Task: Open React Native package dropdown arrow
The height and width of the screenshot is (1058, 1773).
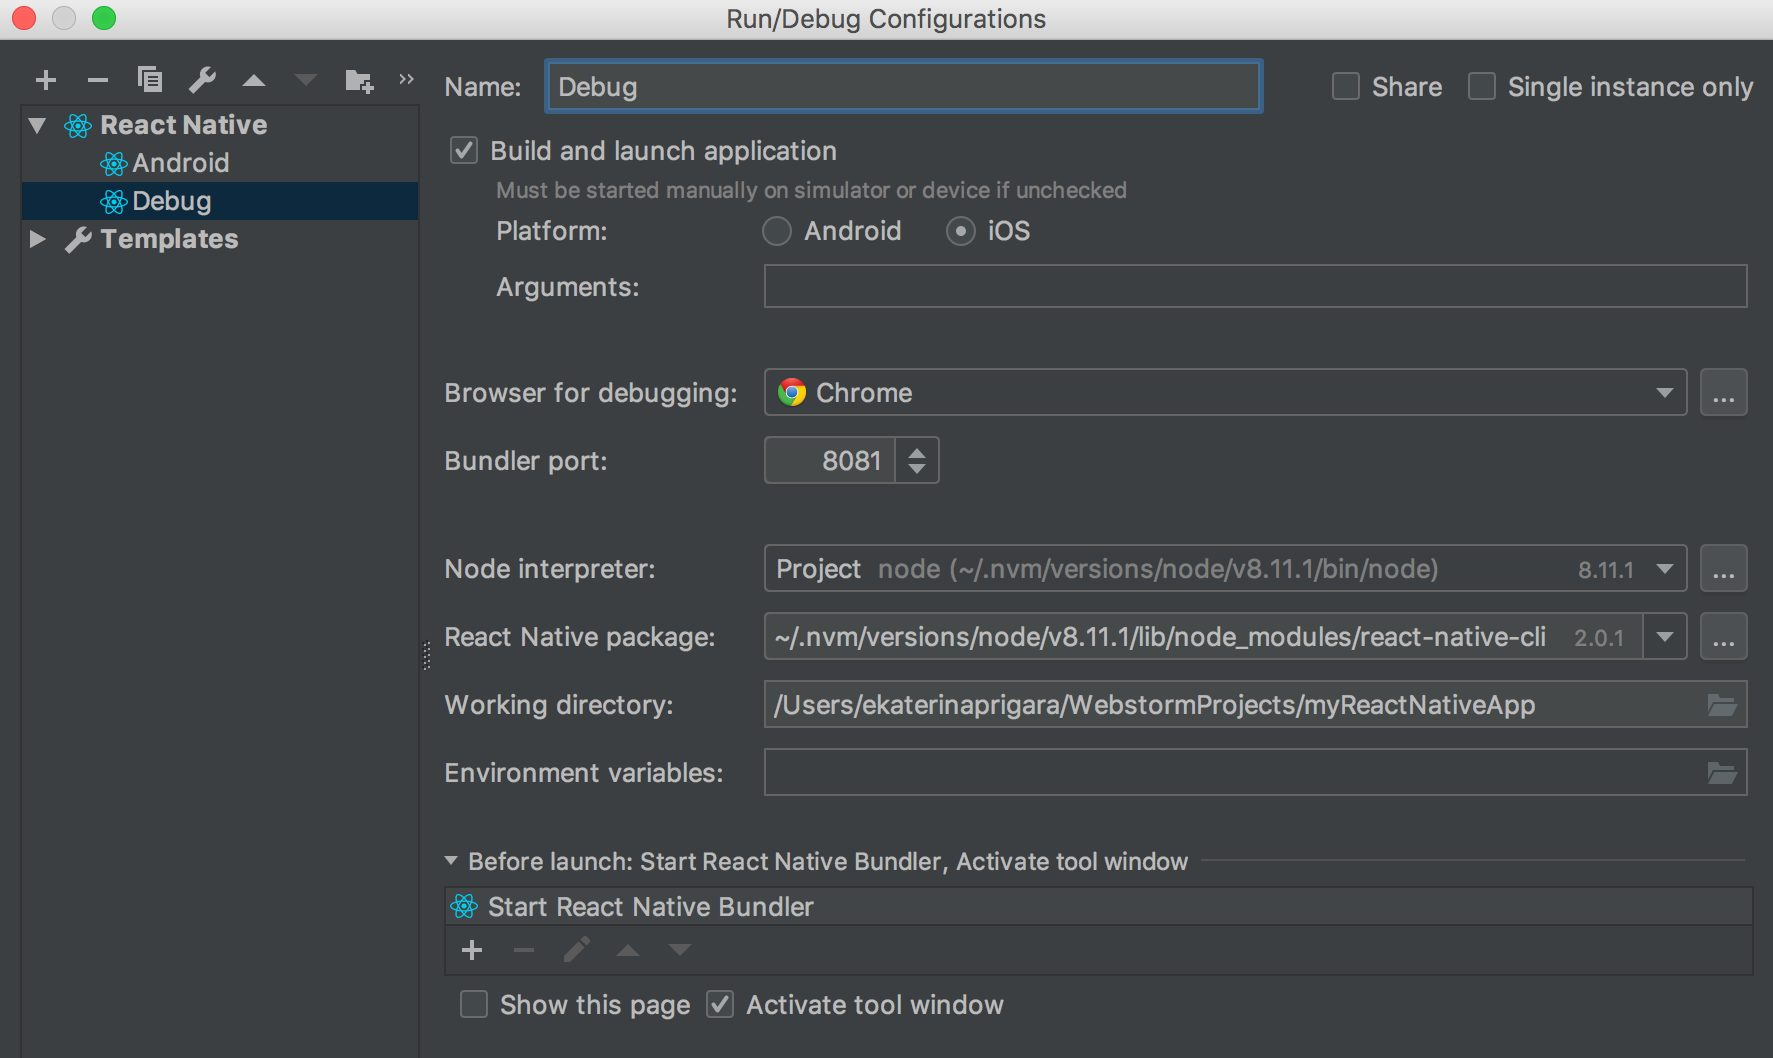Action: coord(1665,636)
